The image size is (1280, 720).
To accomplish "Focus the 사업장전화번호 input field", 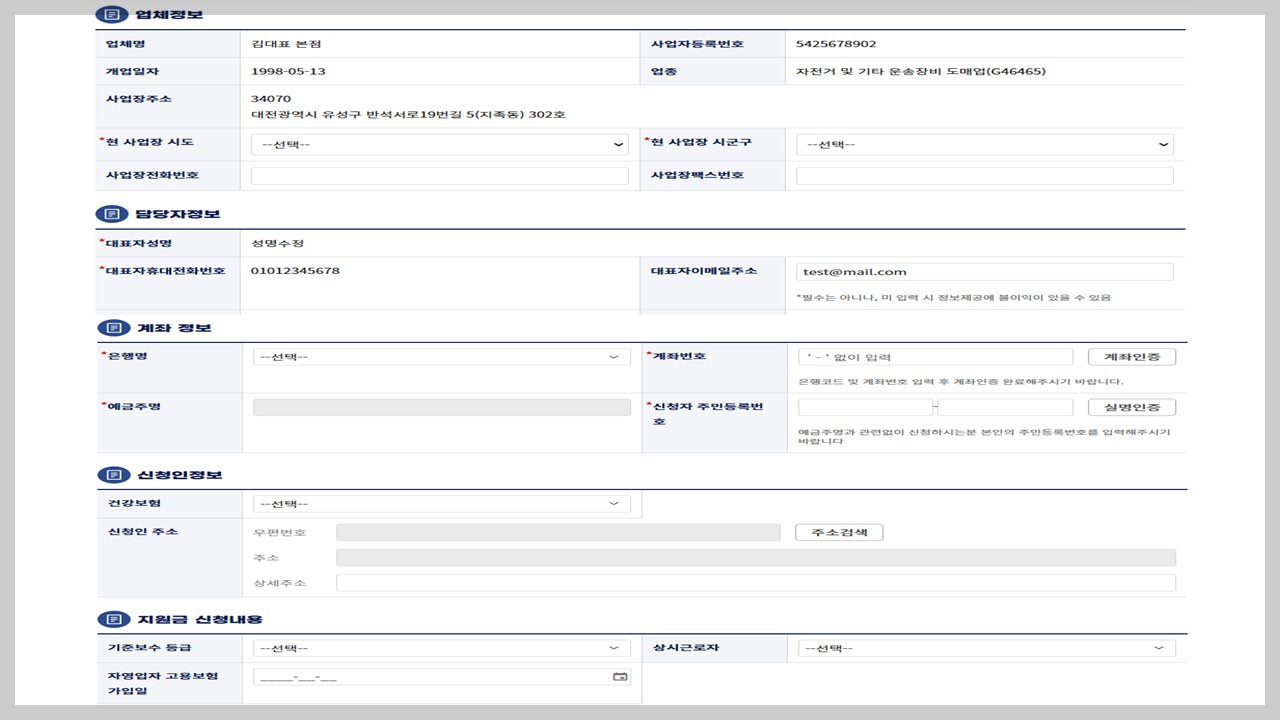I will (440, 176).
